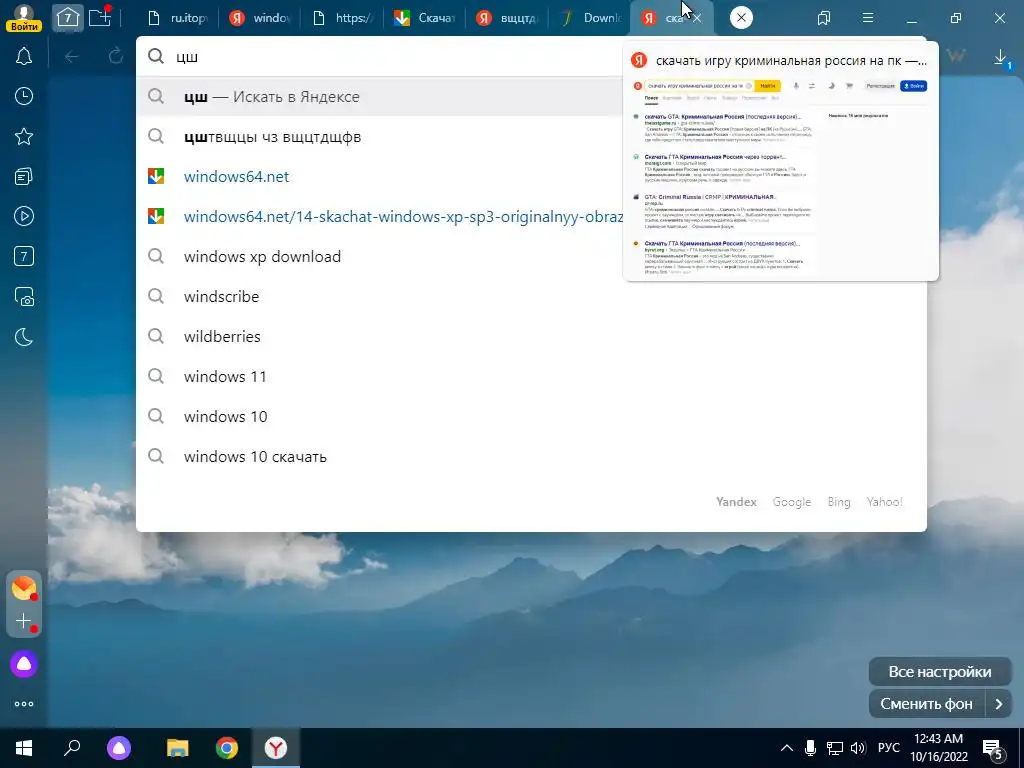Screen dimensions: 1024x768
Task: Add app with plus icon in sidebar
Action: pos(24,621)
